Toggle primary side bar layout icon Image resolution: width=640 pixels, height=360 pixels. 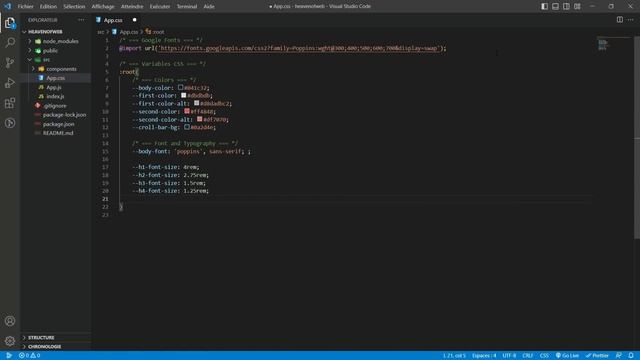(544, 6)
